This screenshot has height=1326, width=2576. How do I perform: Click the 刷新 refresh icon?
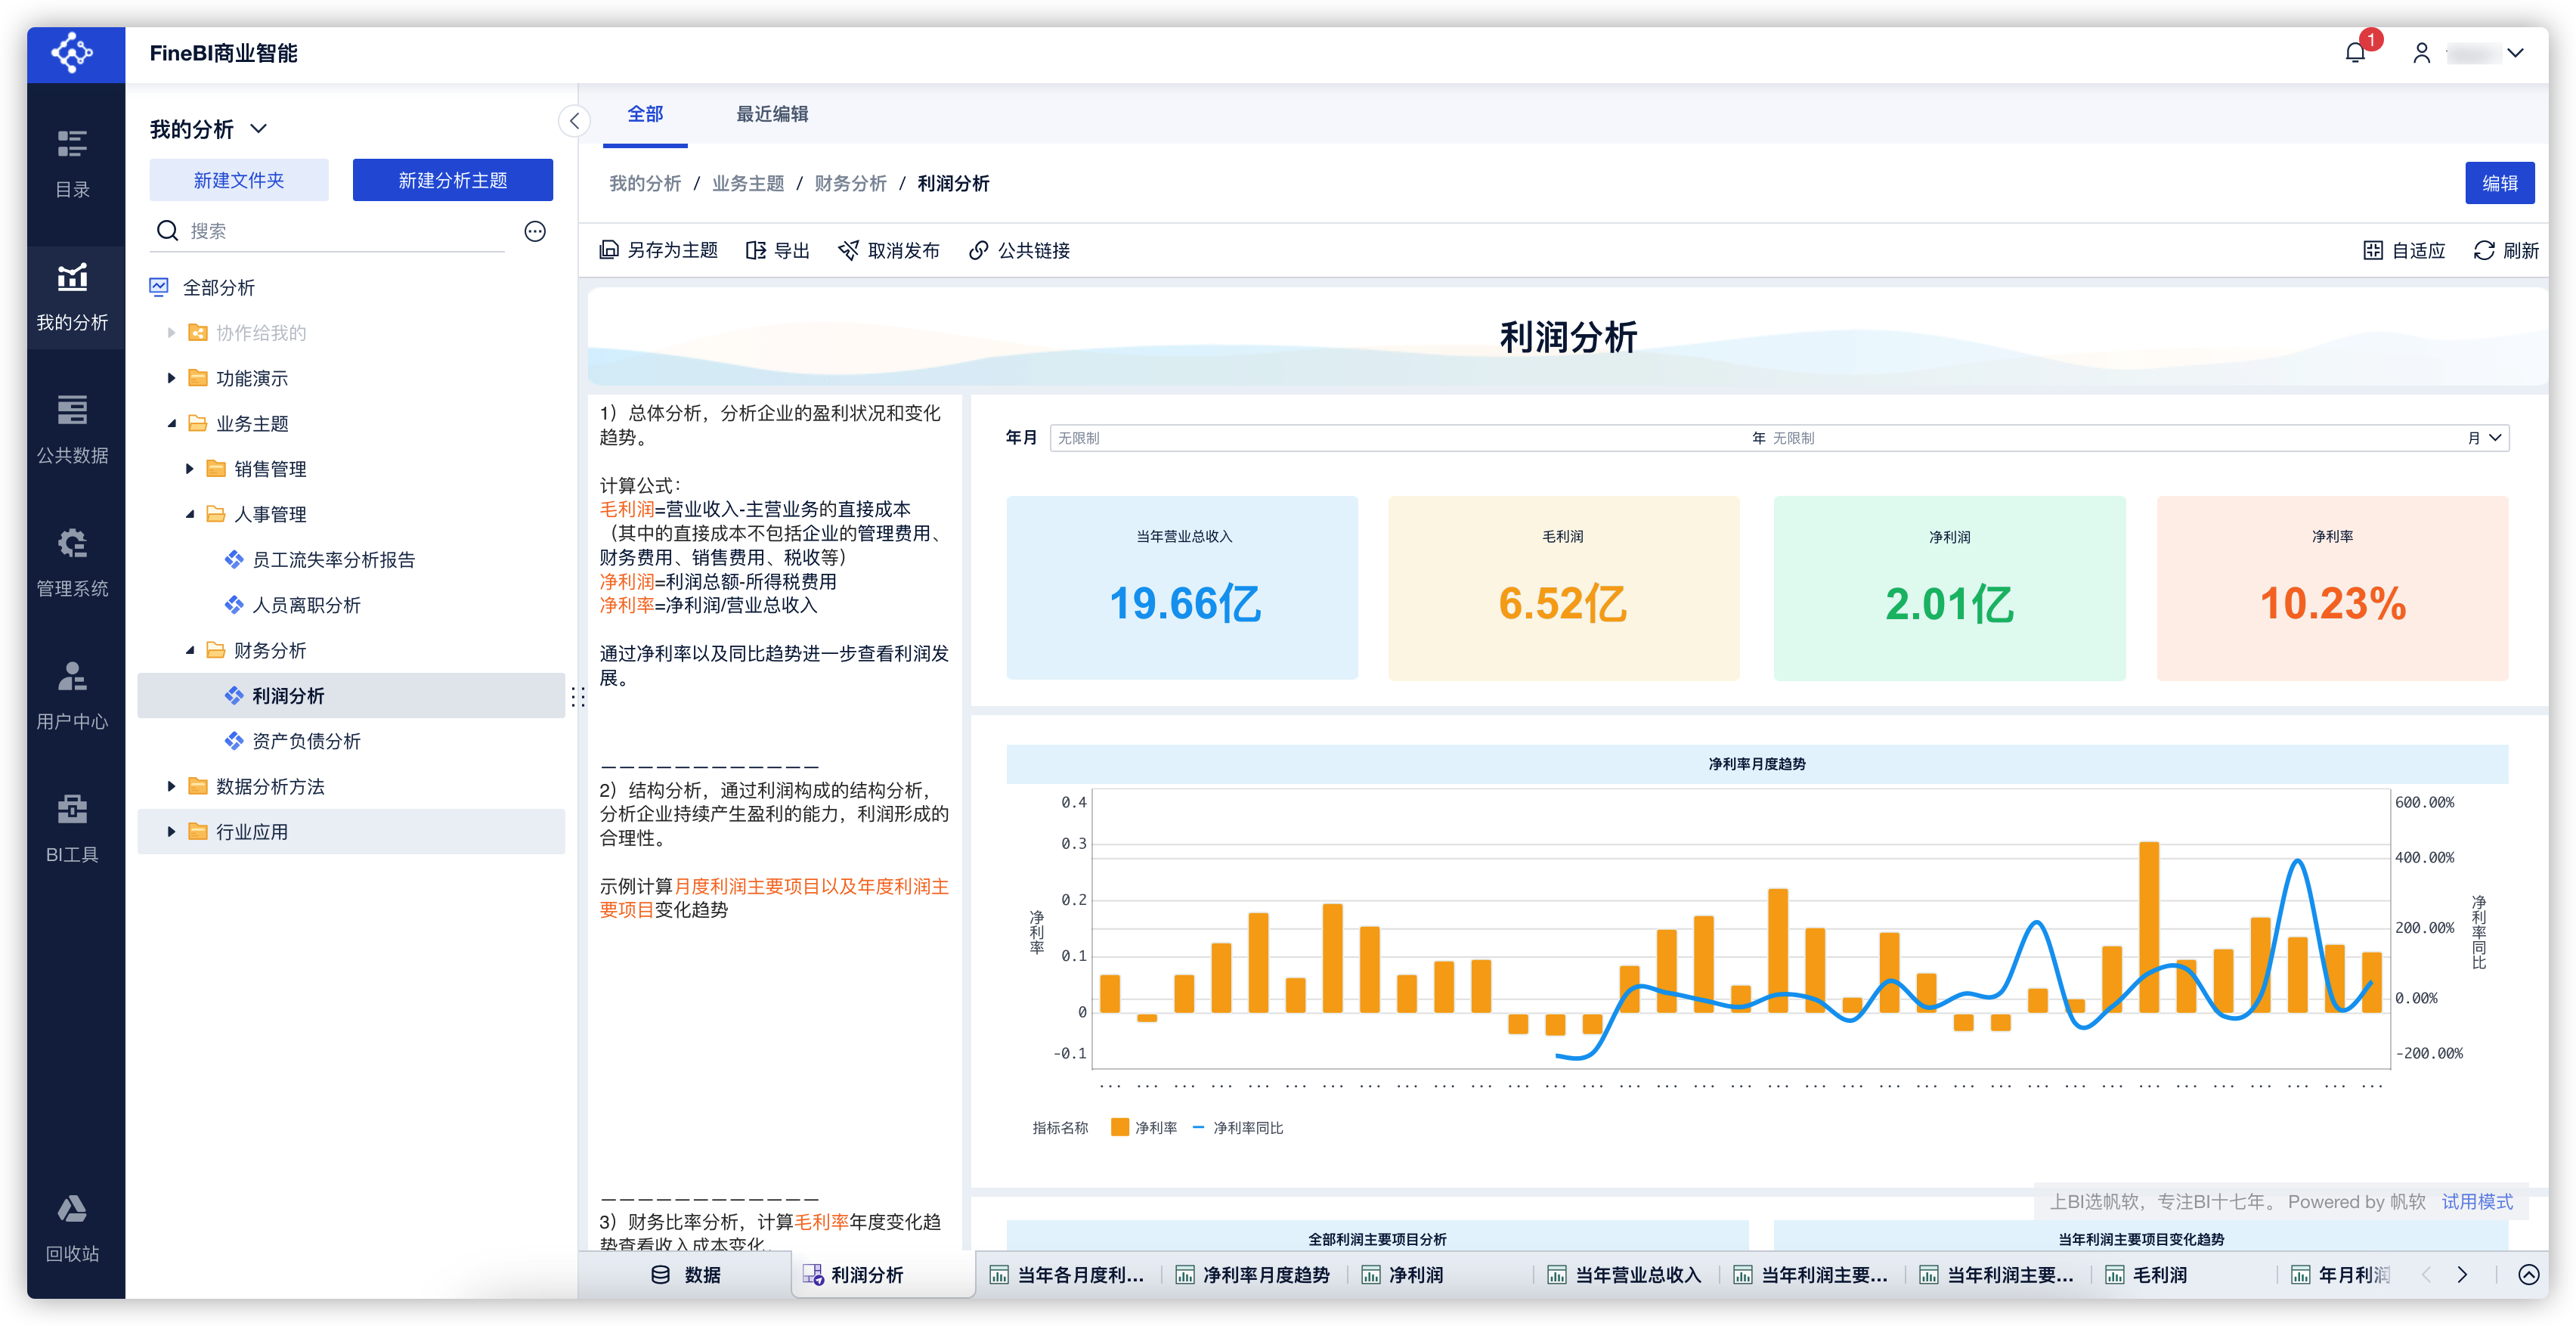click(x=2484, y=250)
